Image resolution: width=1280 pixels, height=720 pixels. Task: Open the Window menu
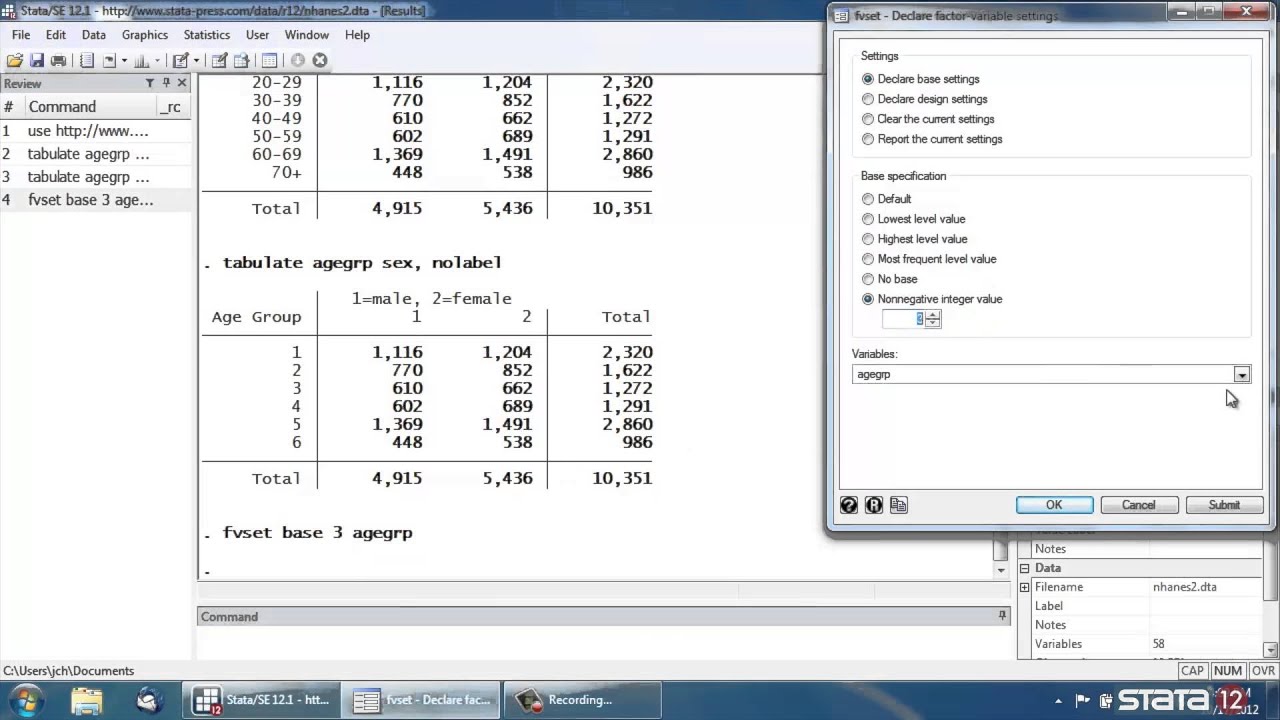click(307, 35)
